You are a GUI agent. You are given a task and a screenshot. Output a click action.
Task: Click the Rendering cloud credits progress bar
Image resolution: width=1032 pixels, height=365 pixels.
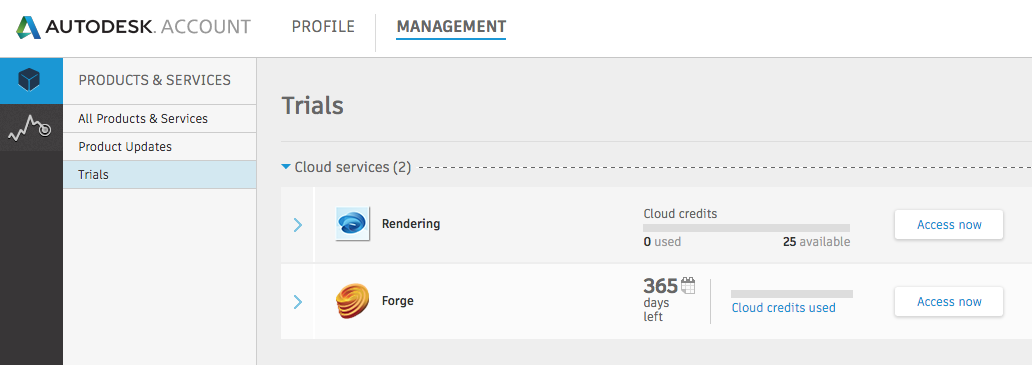pos(746,228)
